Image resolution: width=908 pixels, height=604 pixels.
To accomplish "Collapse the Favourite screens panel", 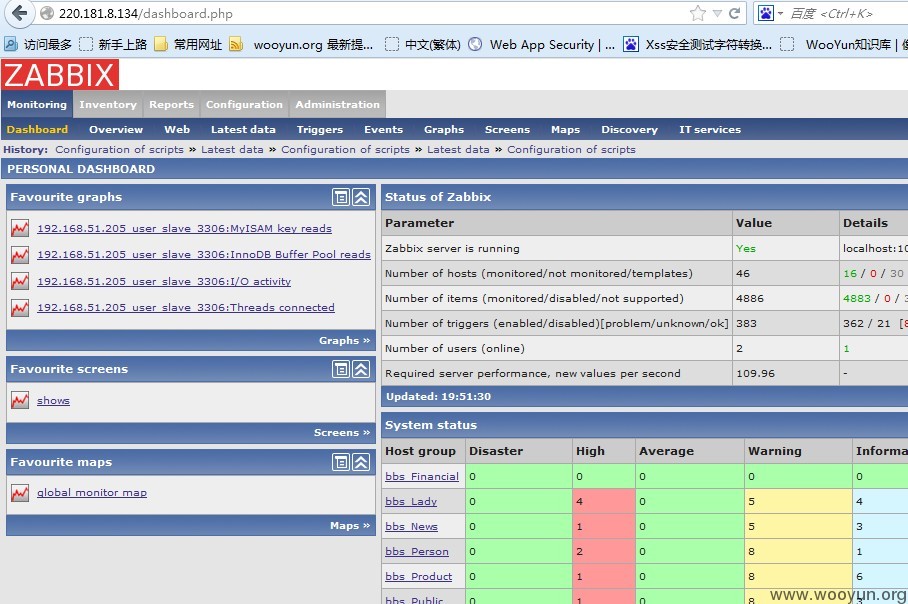I will click(x=361, y=369).
